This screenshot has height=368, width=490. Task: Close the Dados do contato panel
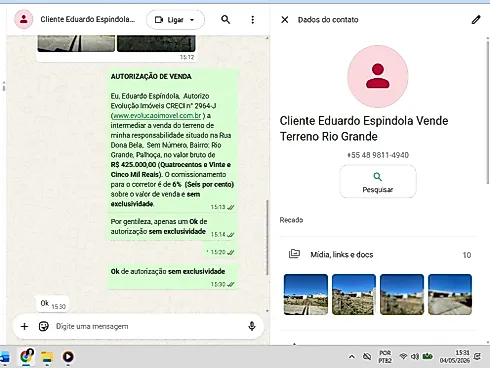pyautogui.click(x=285, y=20)
